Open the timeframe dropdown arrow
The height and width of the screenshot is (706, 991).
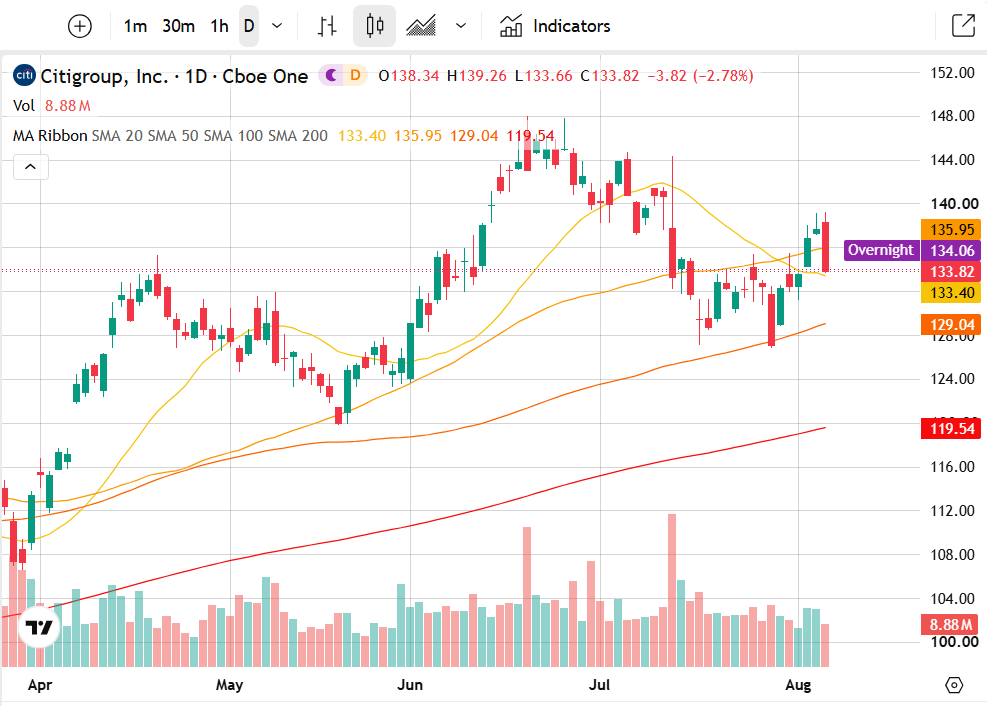coord(277,26)
